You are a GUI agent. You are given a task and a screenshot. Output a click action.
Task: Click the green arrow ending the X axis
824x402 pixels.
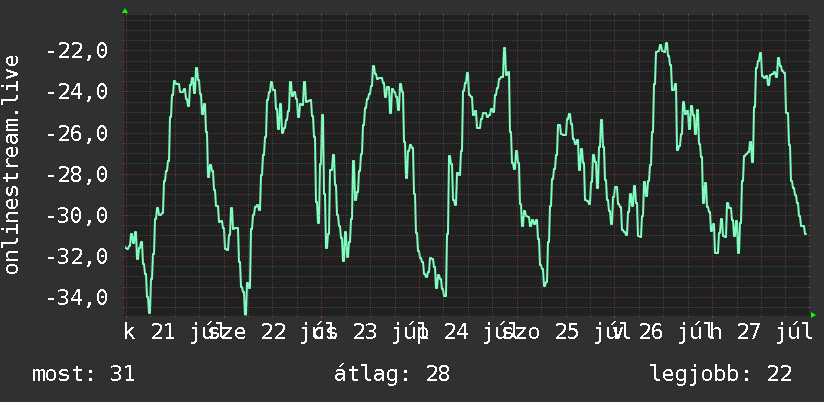(813, 315)
